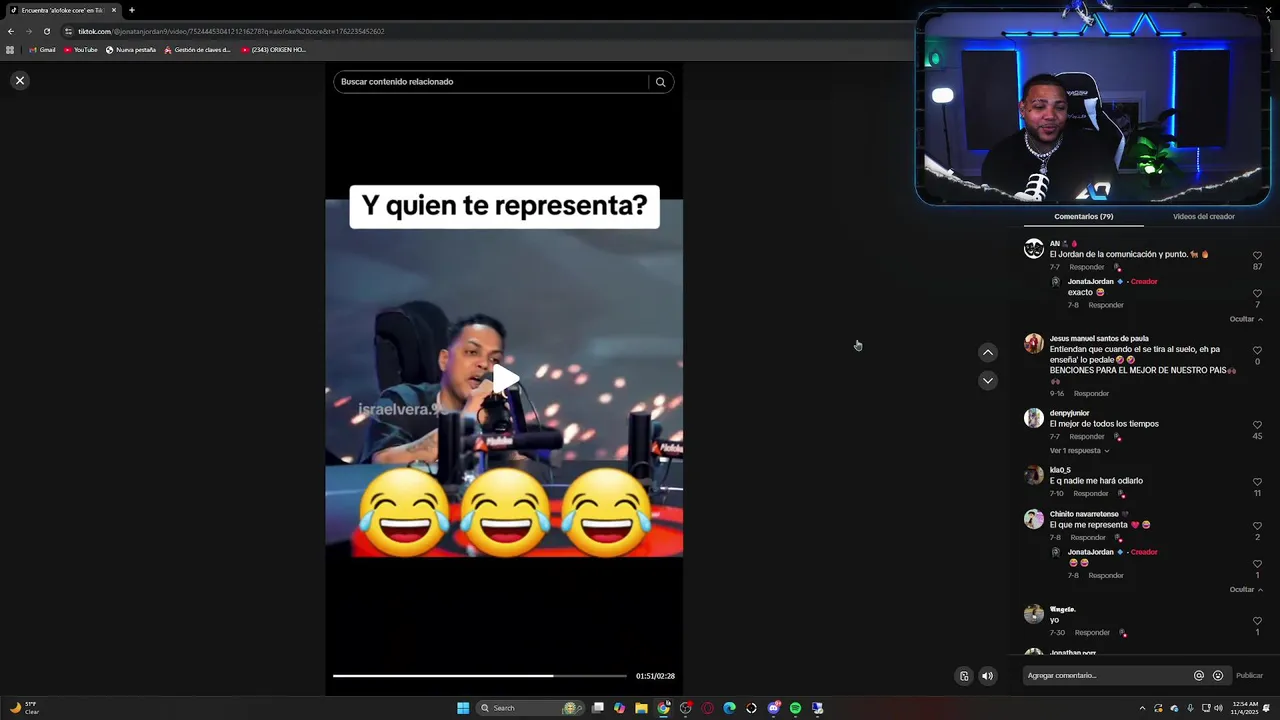Open Microsoft Edge from taskbar
This screenshot has height=720, width=1280.
click(729, 708)
